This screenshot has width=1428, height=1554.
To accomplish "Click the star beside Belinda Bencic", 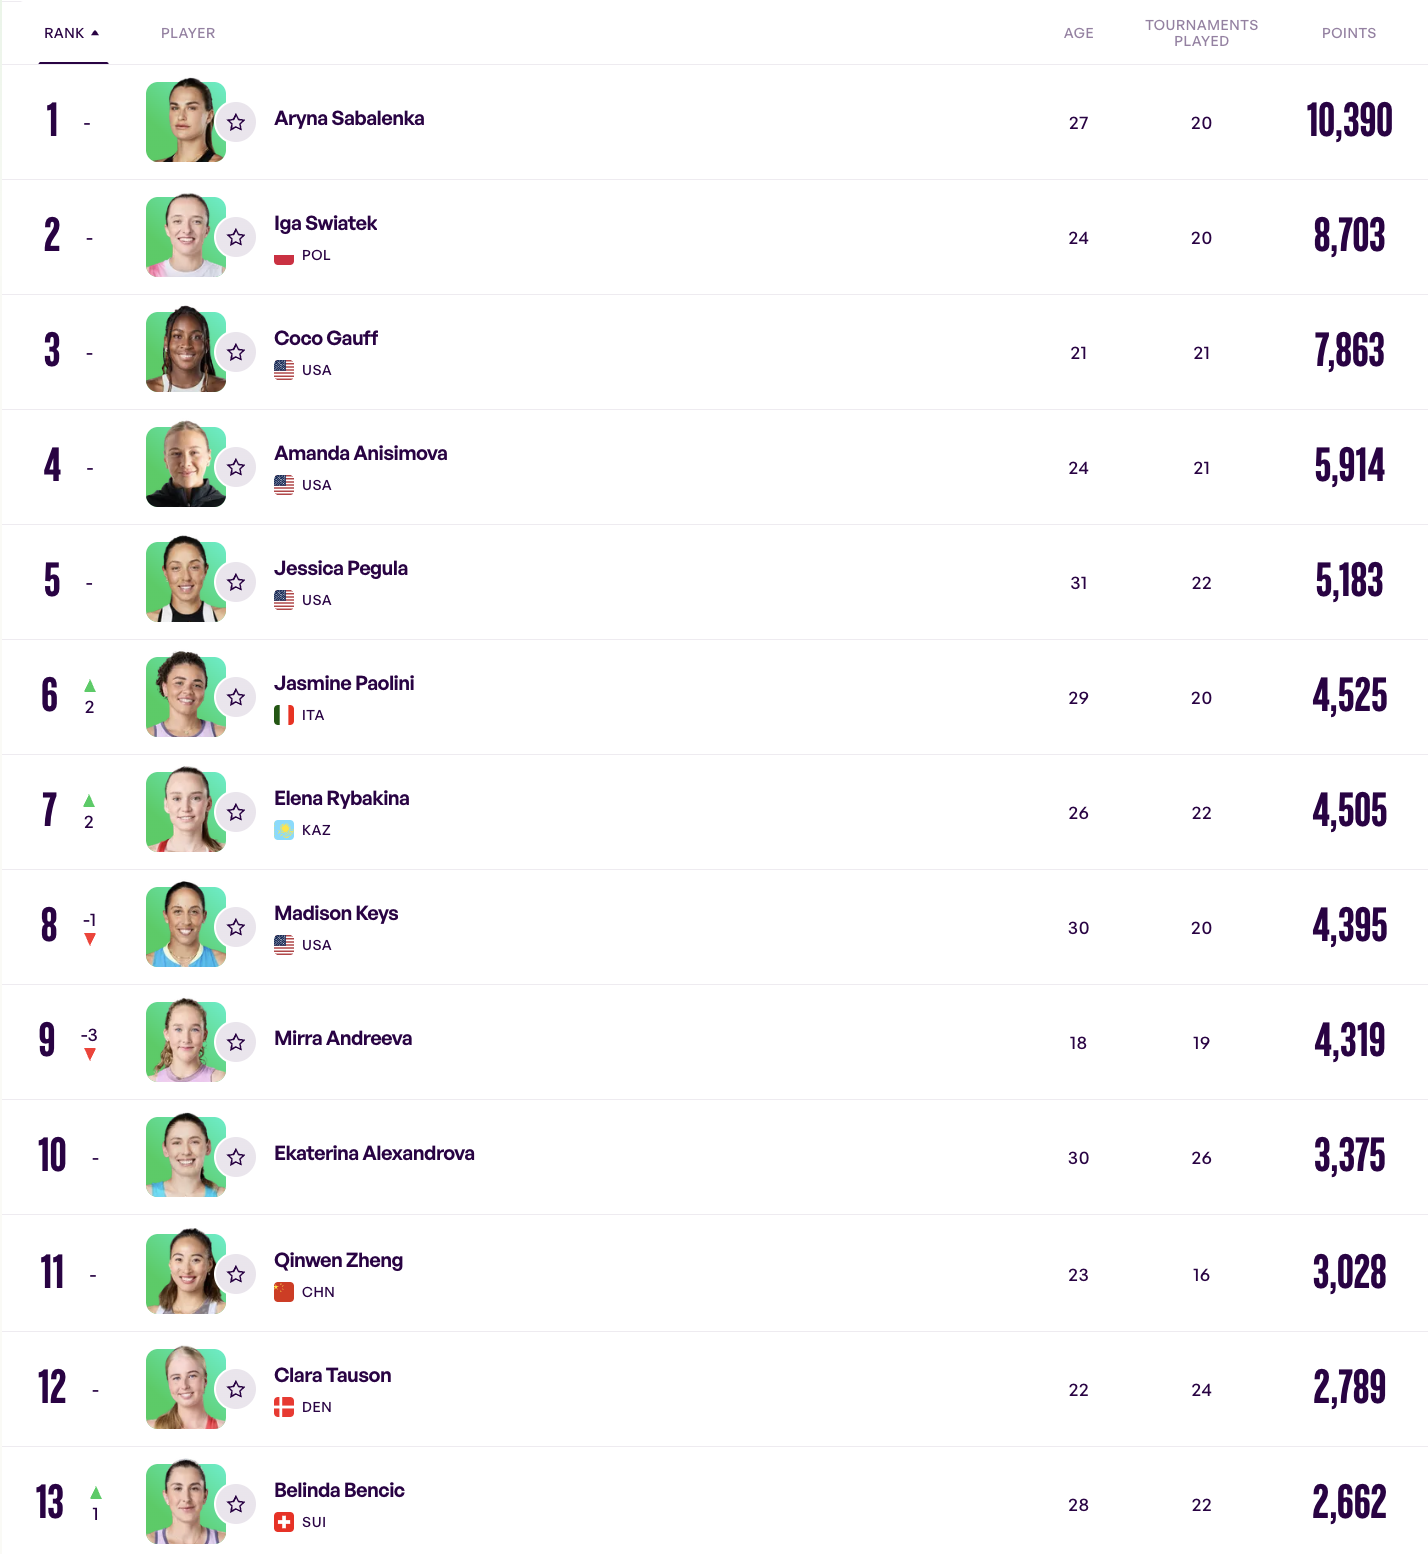I will [236, 1505].
